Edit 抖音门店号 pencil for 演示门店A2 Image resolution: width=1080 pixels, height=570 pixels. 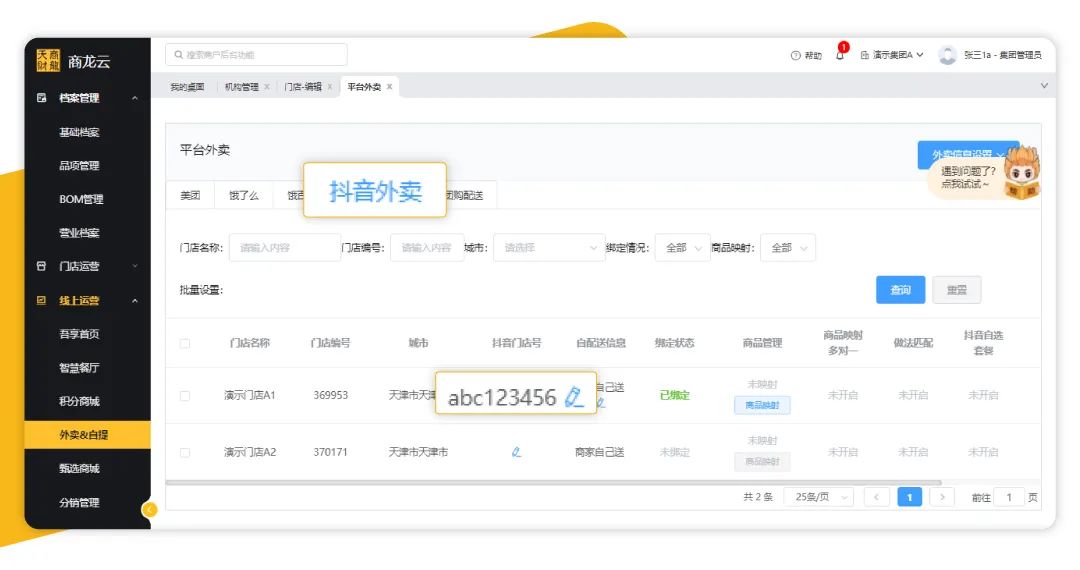click(x=516, y=452)
